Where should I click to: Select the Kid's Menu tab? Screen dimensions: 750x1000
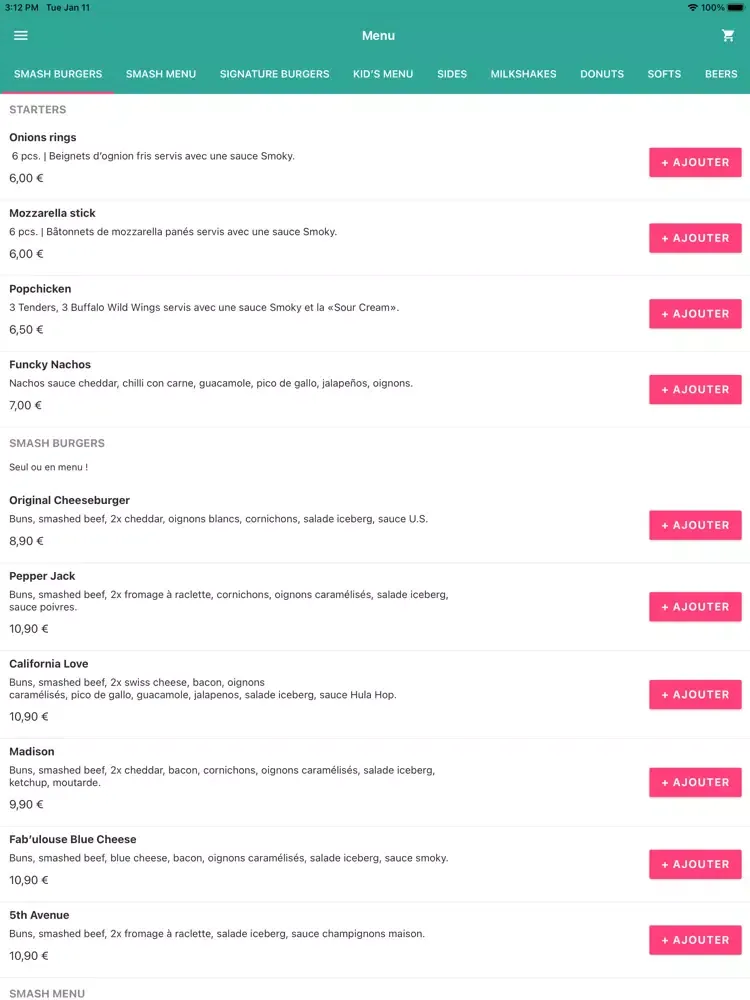click(383, 74)
